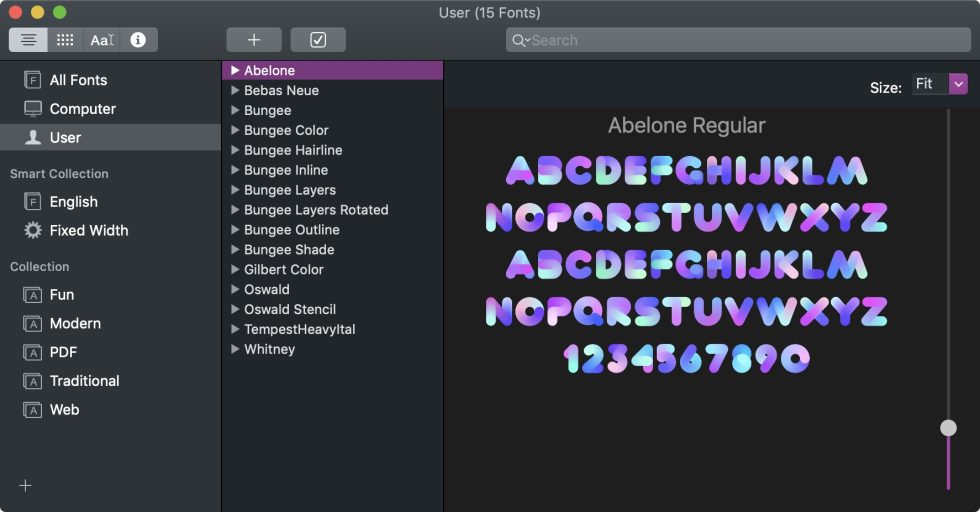Select TempestHeavyItal font
Image resolution: width=980 pixels, height=512 pixels.
tap(299, 329)
